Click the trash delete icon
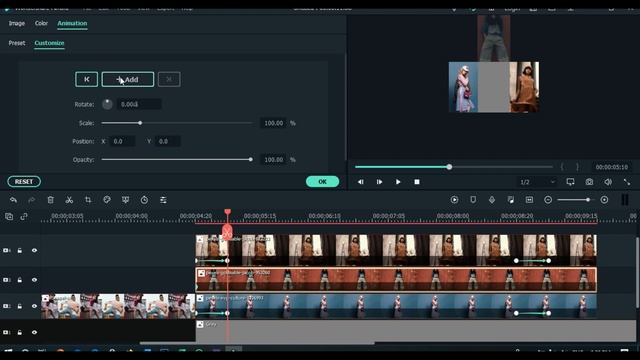This screenshot has width=640, height=360. tap(50, 200)
